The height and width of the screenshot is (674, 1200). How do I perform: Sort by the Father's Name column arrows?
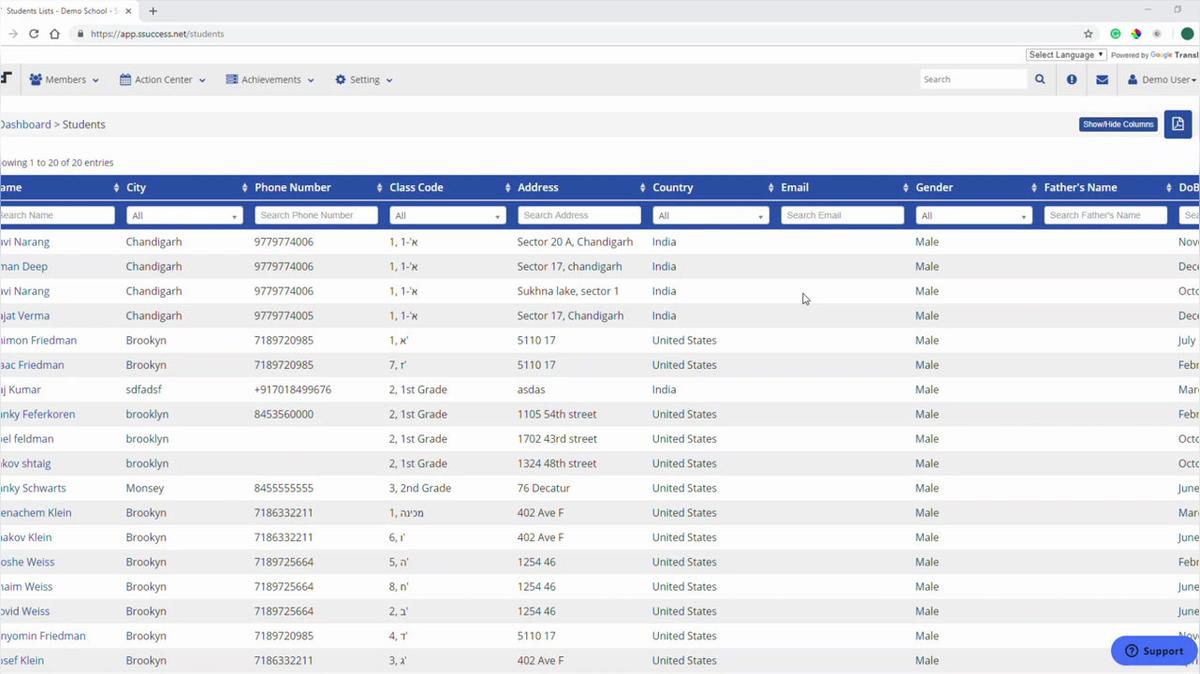point(1168,187)
